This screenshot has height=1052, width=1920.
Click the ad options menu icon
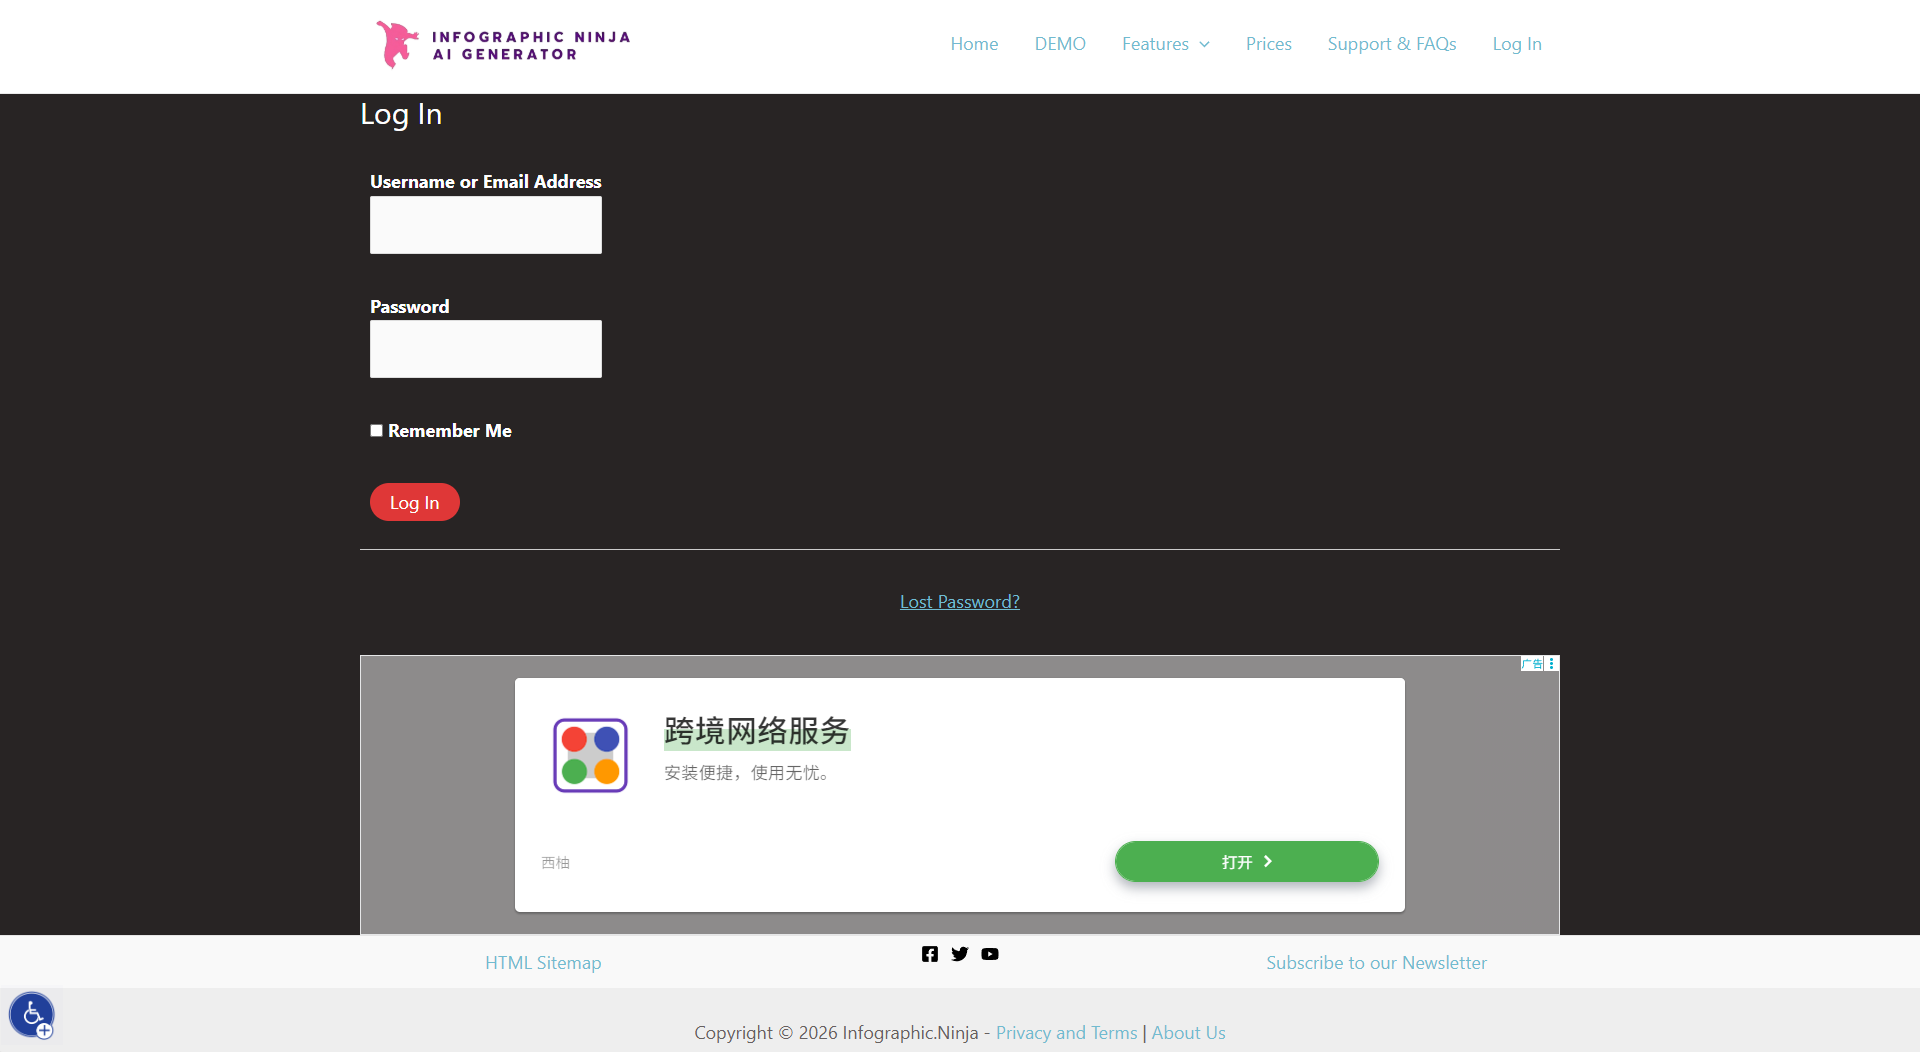tap(1552, 664)
